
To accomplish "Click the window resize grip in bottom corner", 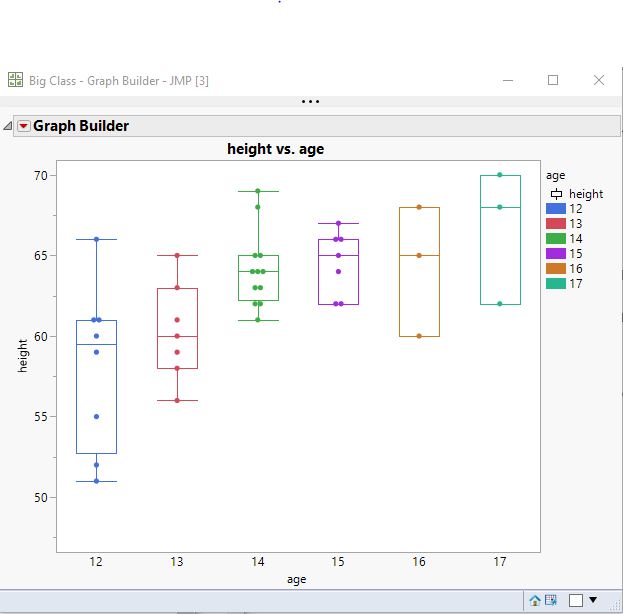I will coord(616,606).
